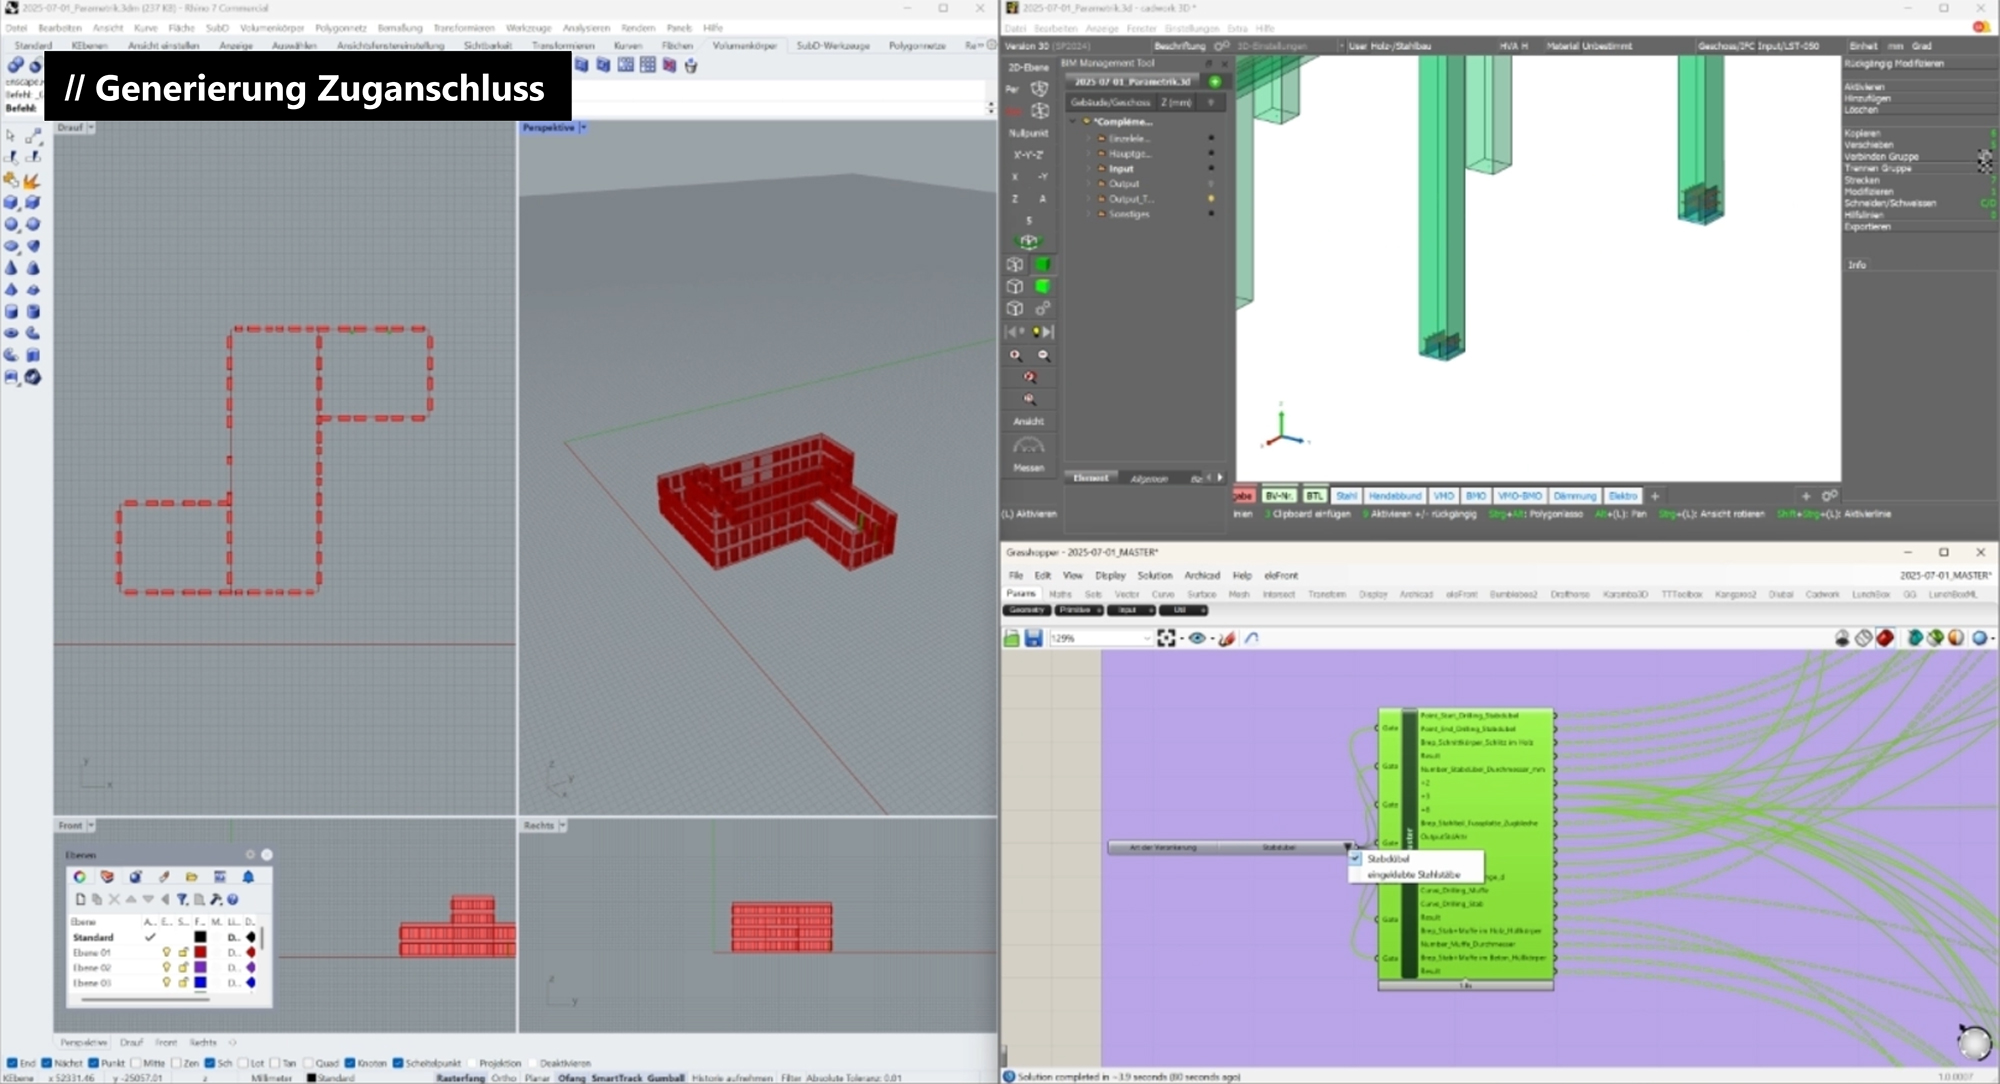The width and height of the screenshot is (2000, 1084).
Task: Click Grasshopper preview eye icon
Action: click(x=1196, y=638)
